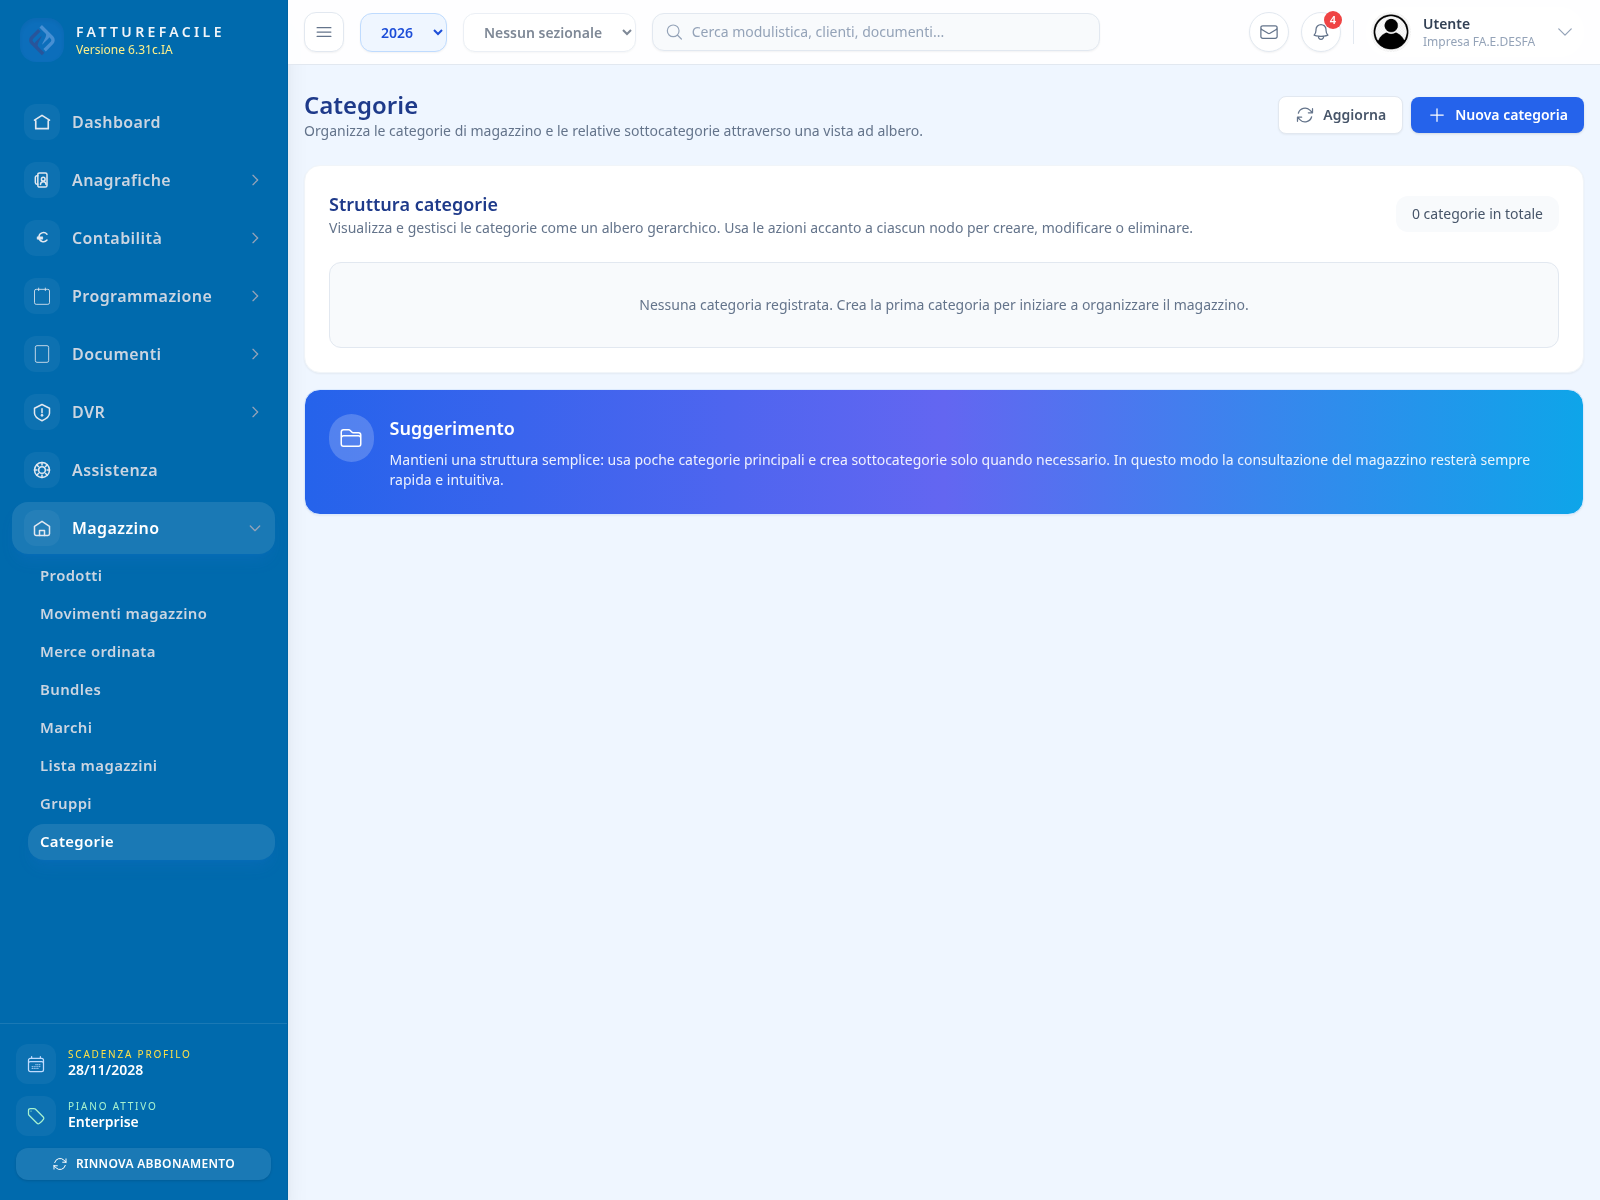Click the Enterprise plan label

[x=103, y=1122]
